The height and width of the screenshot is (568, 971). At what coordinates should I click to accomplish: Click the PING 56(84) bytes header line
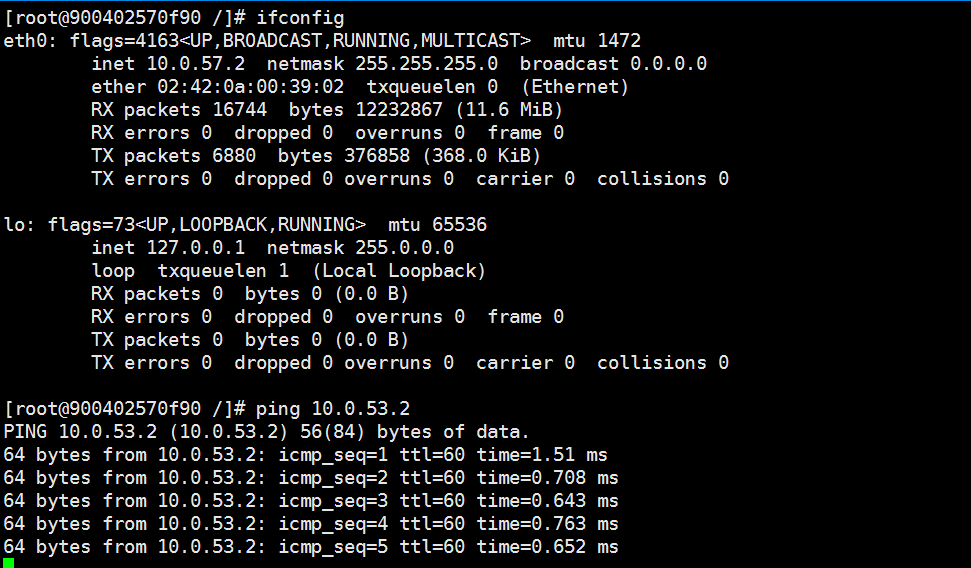[x=266, y=432]
